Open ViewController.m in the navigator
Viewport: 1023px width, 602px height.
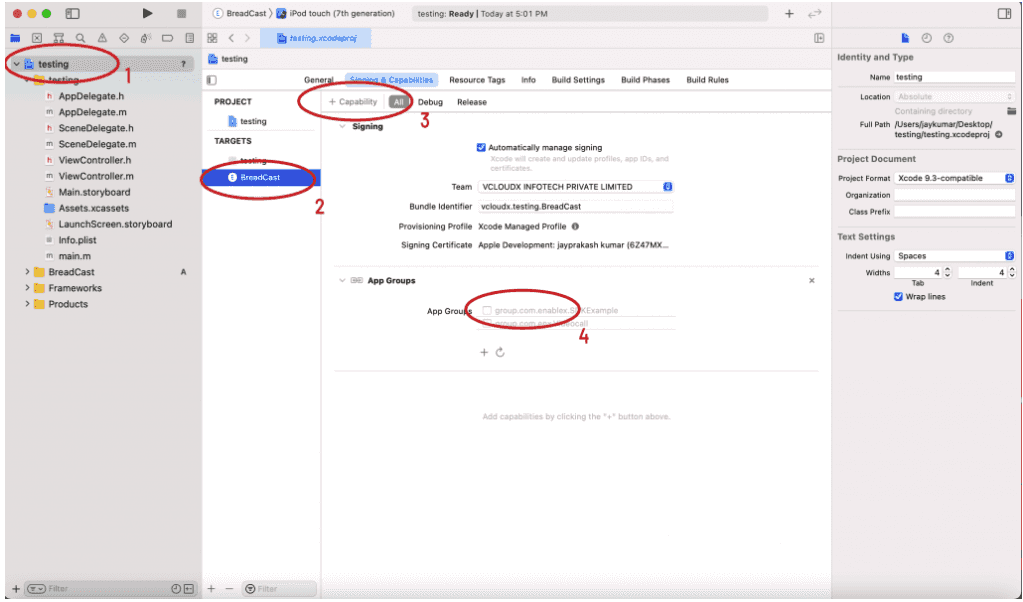click(96, 176)
